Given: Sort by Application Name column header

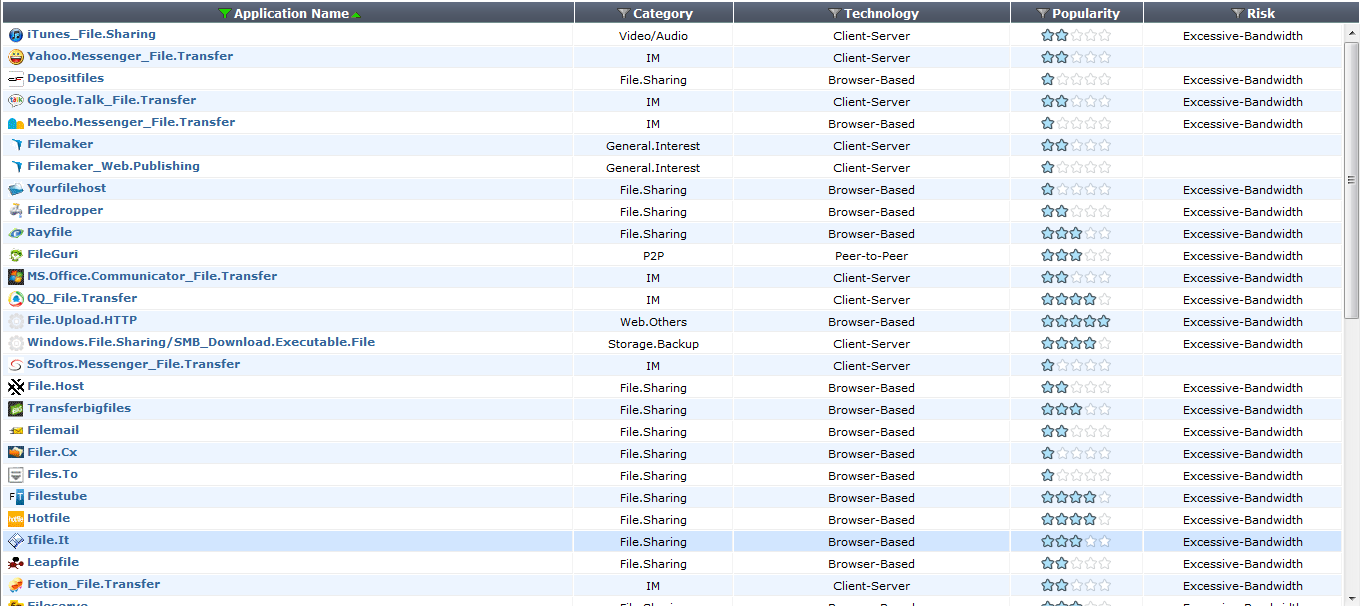Looking at the screenshot, I should click(291, 14).
